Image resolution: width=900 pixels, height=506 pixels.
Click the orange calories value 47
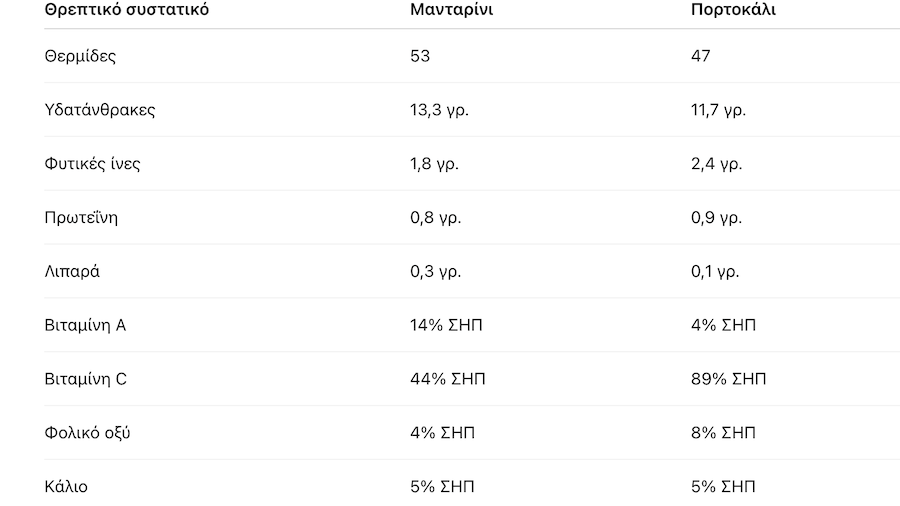coord(700,56)
